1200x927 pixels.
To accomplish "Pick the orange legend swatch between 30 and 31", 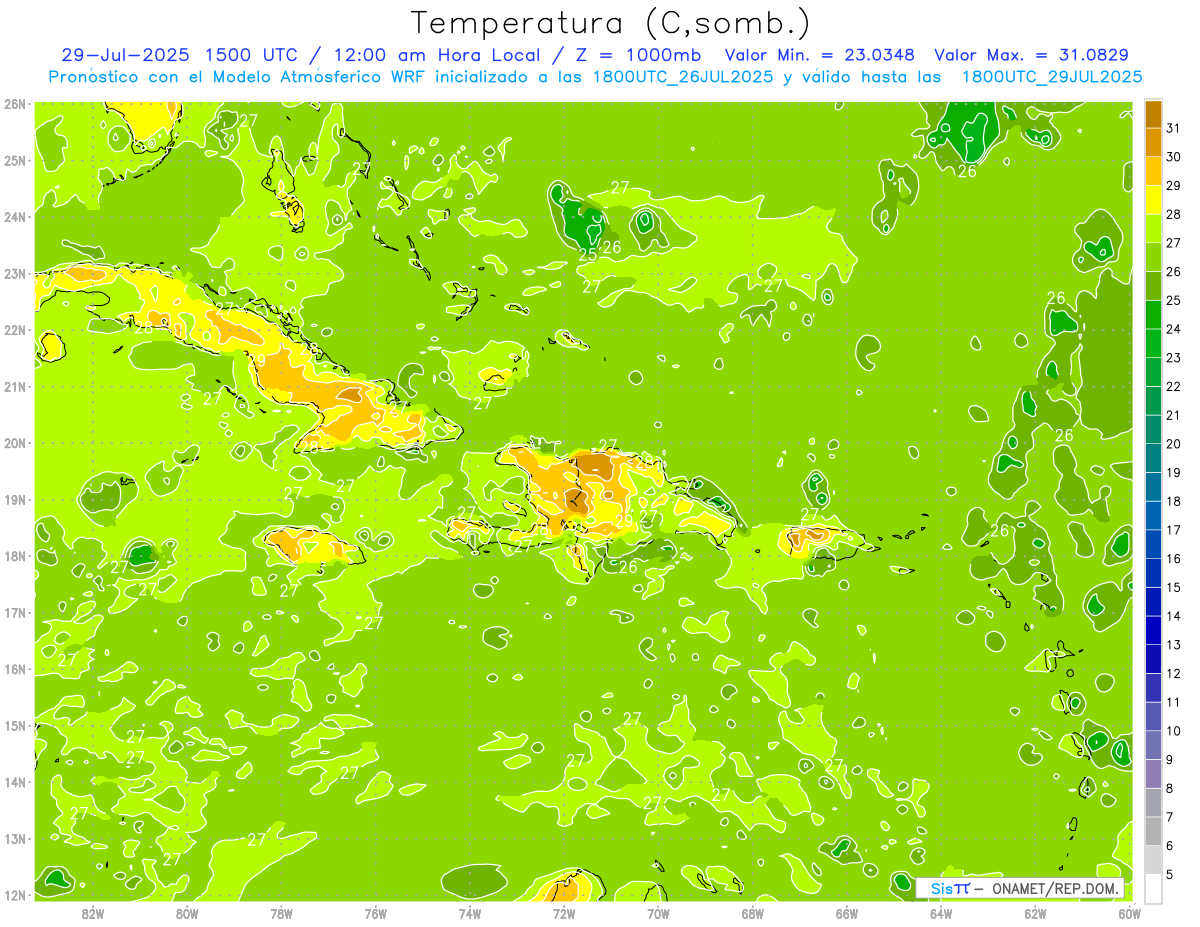I will pyautogui.click(x=1154, y=143).
